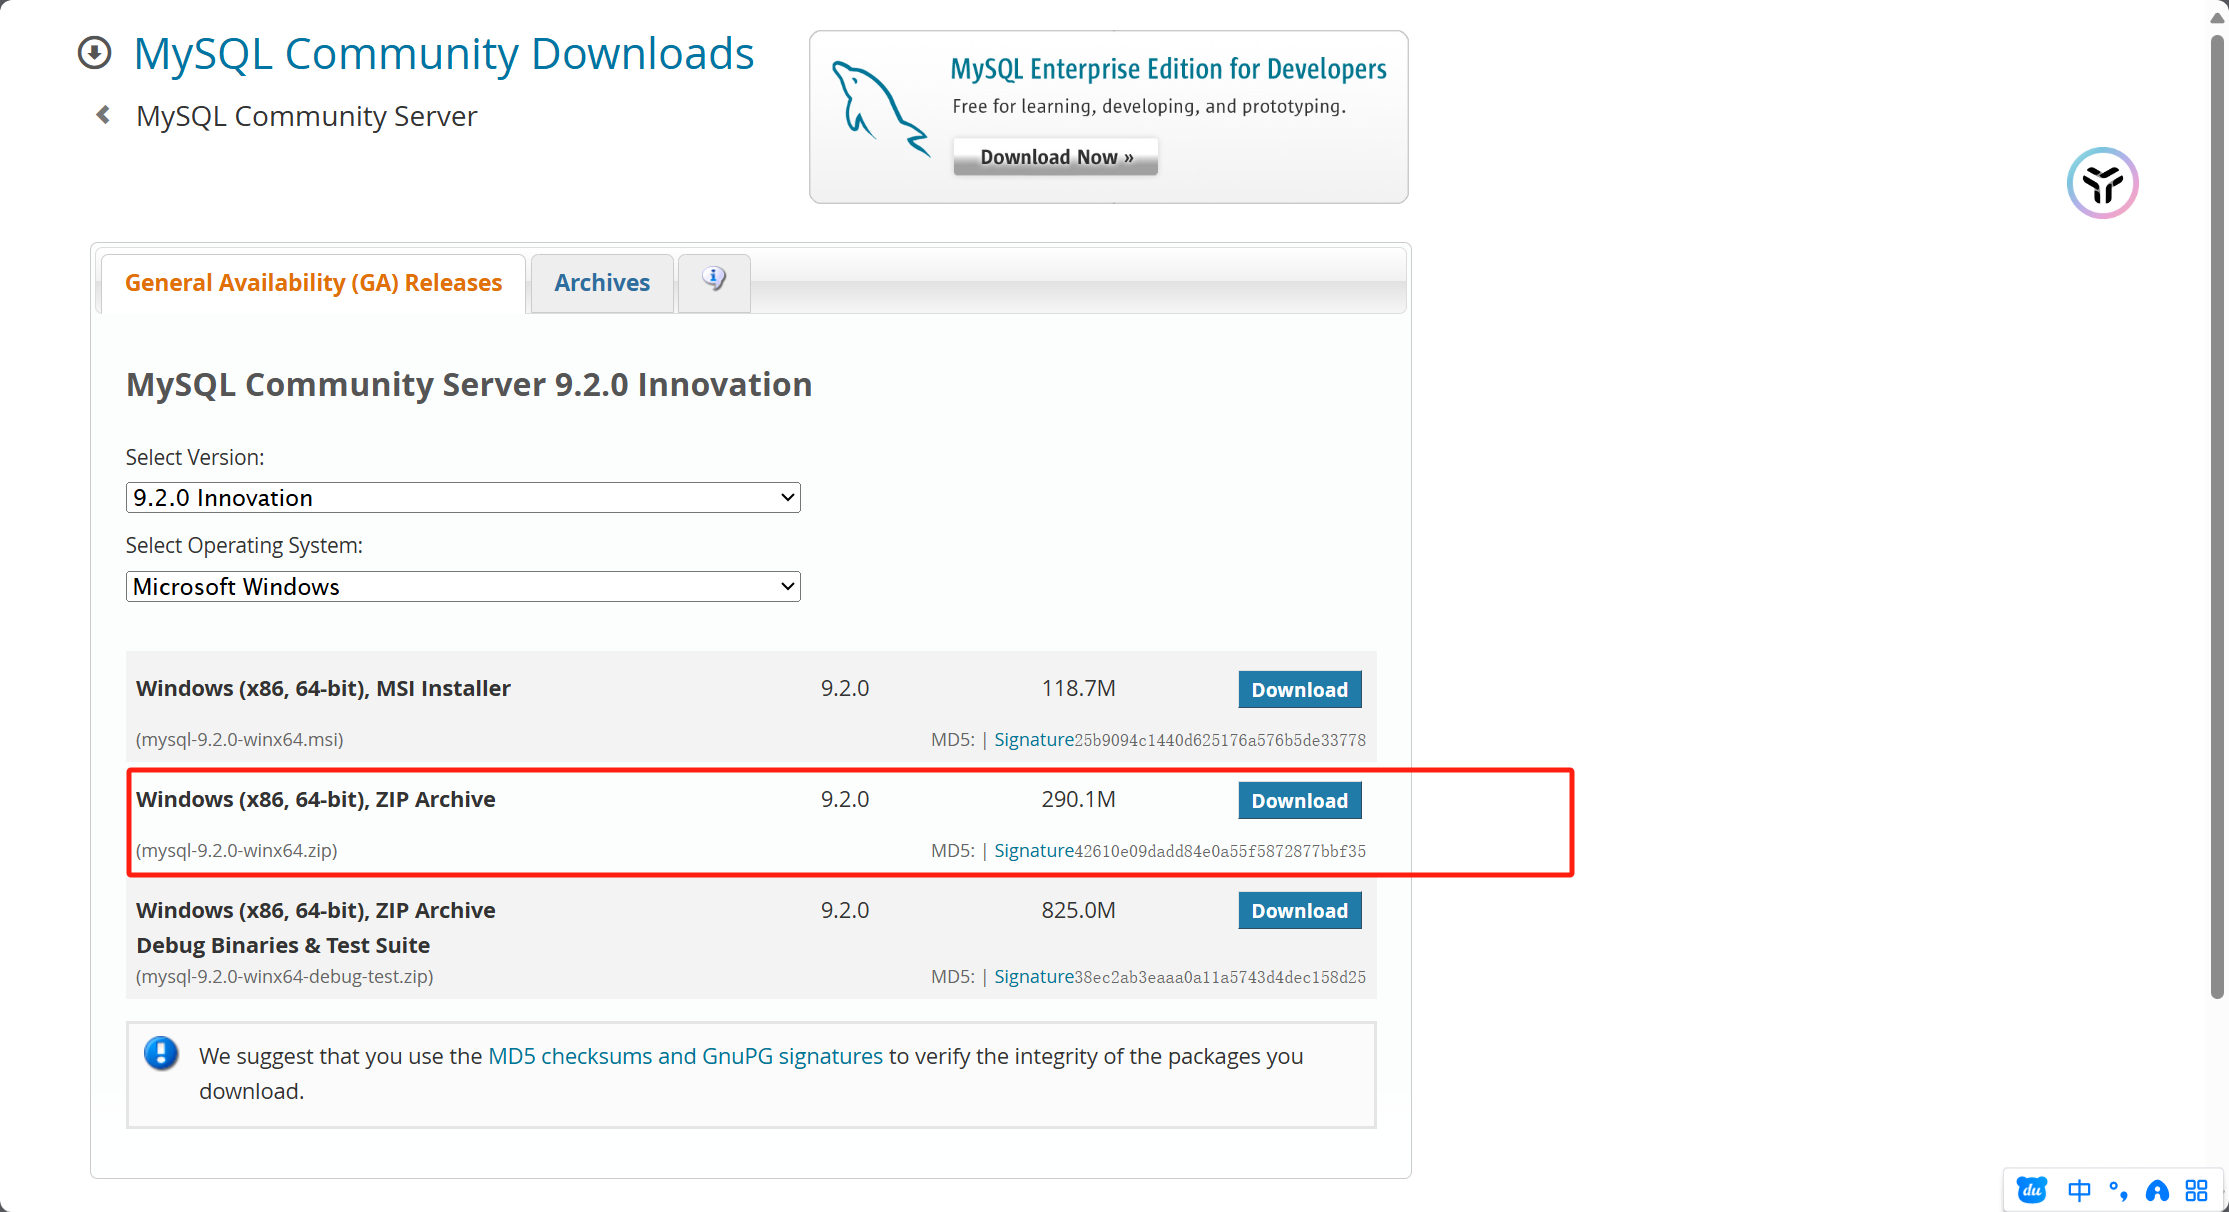Image resolution: width=2229 pixels, height=1212 pixels.
Task: Click the punctuation mode icon in IME bar
Action: 2117,1190
